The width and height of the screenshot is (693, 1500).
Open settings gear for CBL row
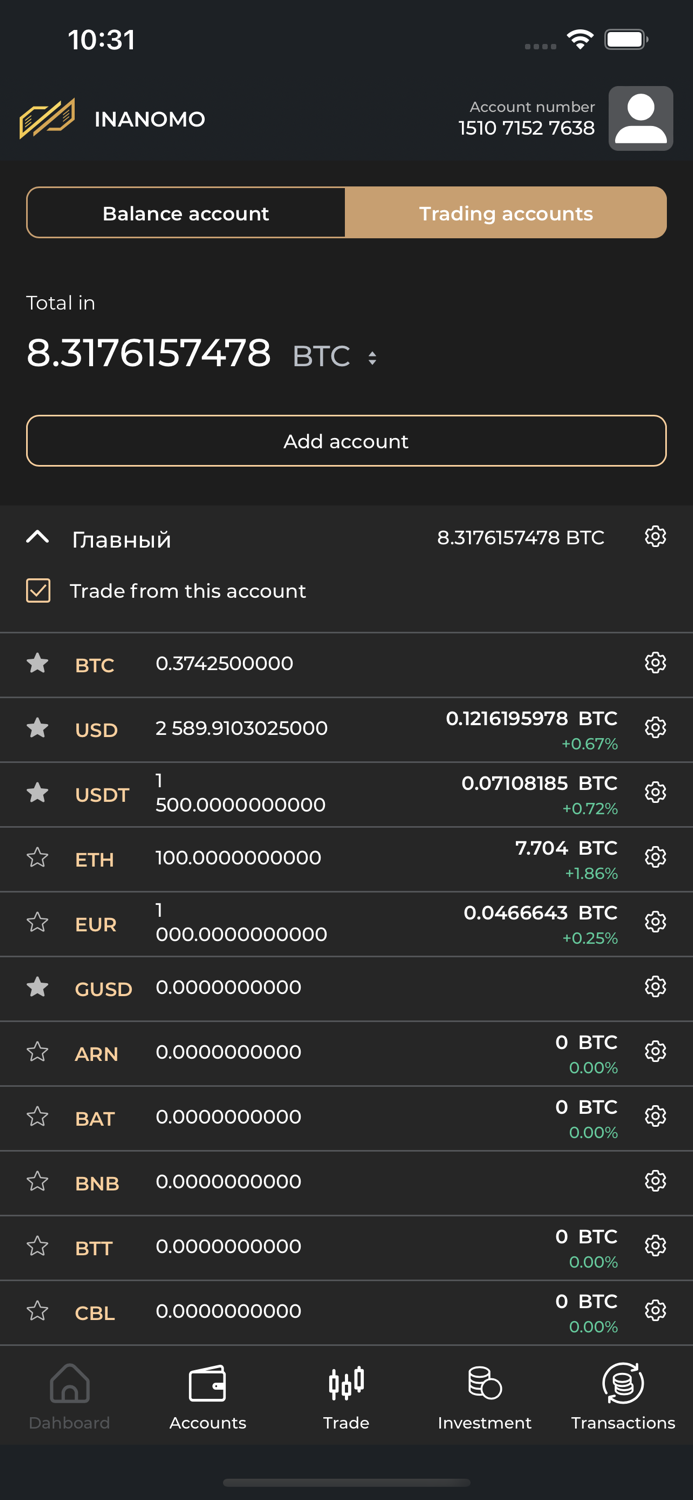pos(655,1310)
